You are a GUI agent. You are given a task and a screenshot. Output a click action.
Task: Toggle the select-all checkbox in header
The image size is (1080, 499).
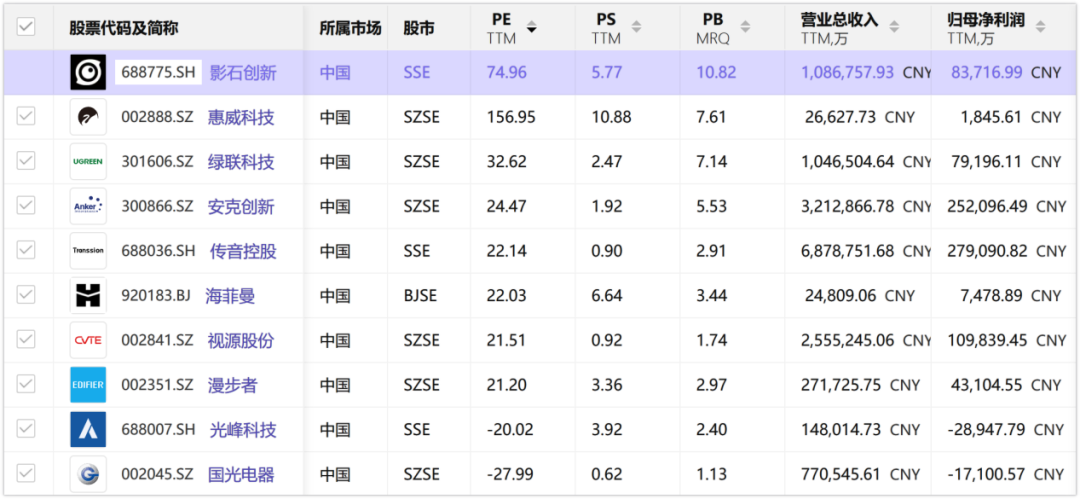26,27
